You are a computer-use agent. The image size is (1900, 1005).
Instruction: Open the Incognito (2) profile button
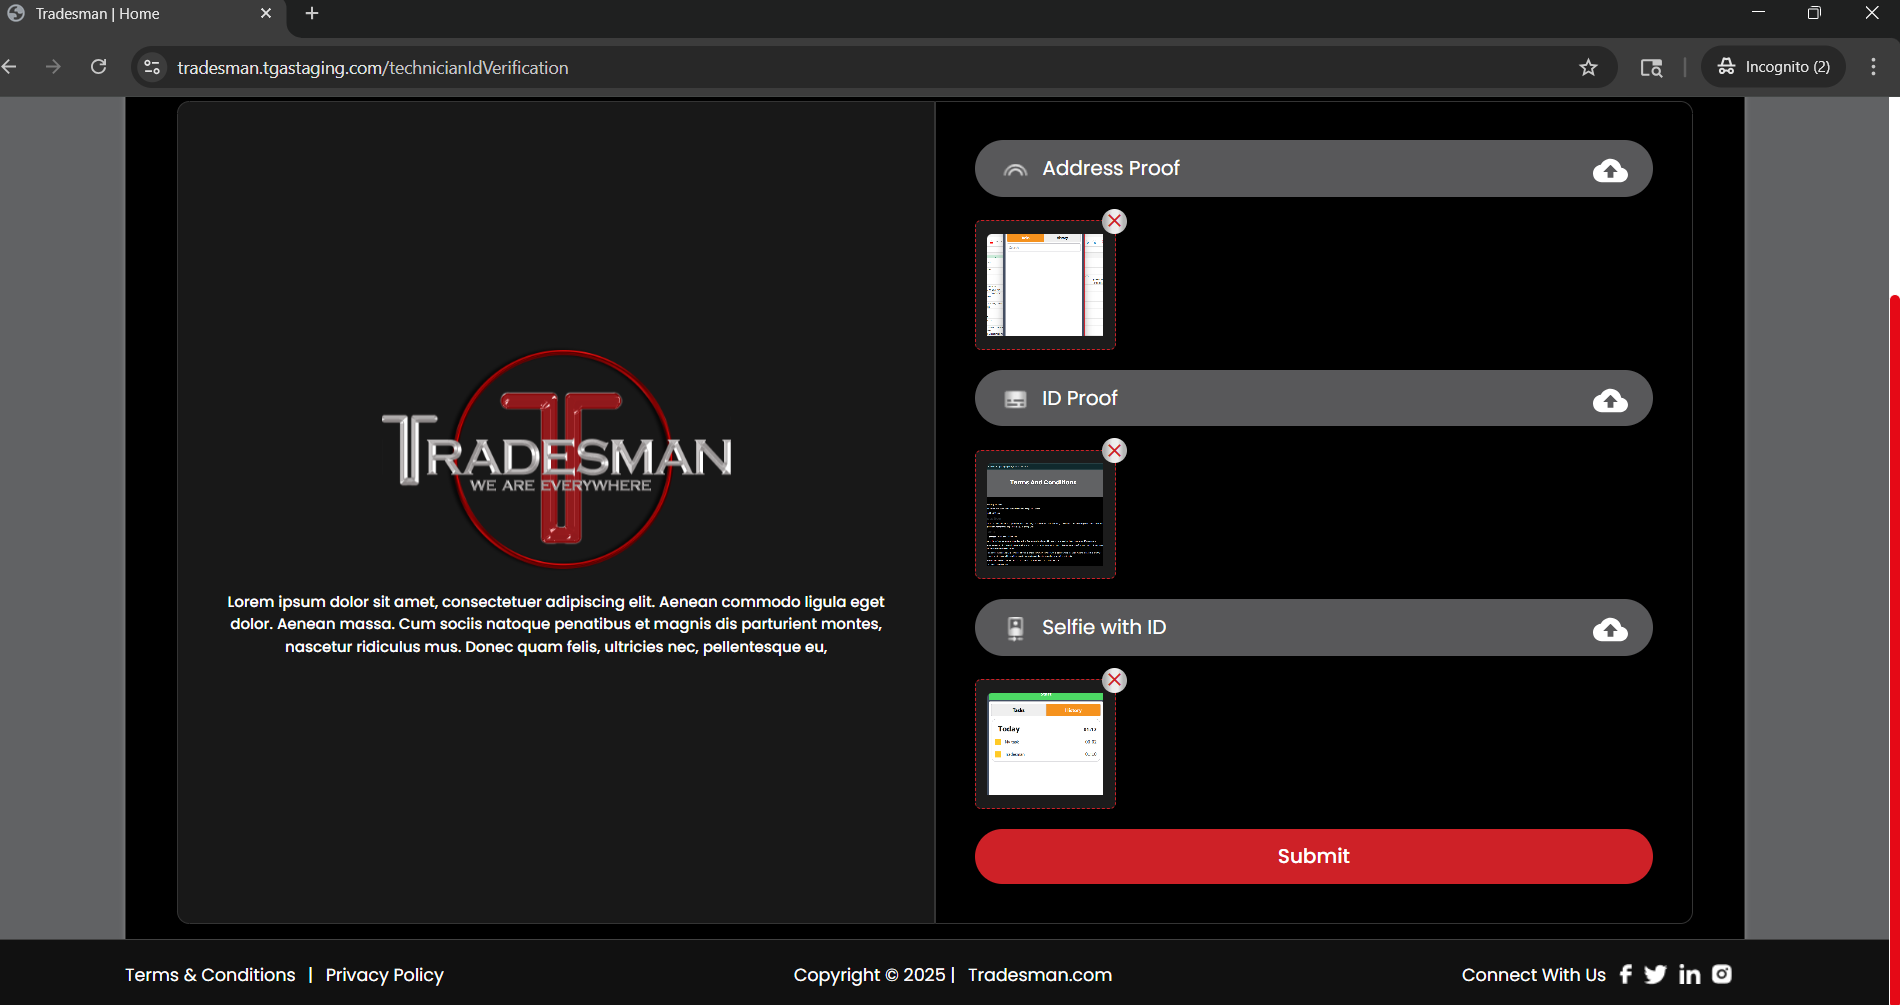click(1773, 67)
